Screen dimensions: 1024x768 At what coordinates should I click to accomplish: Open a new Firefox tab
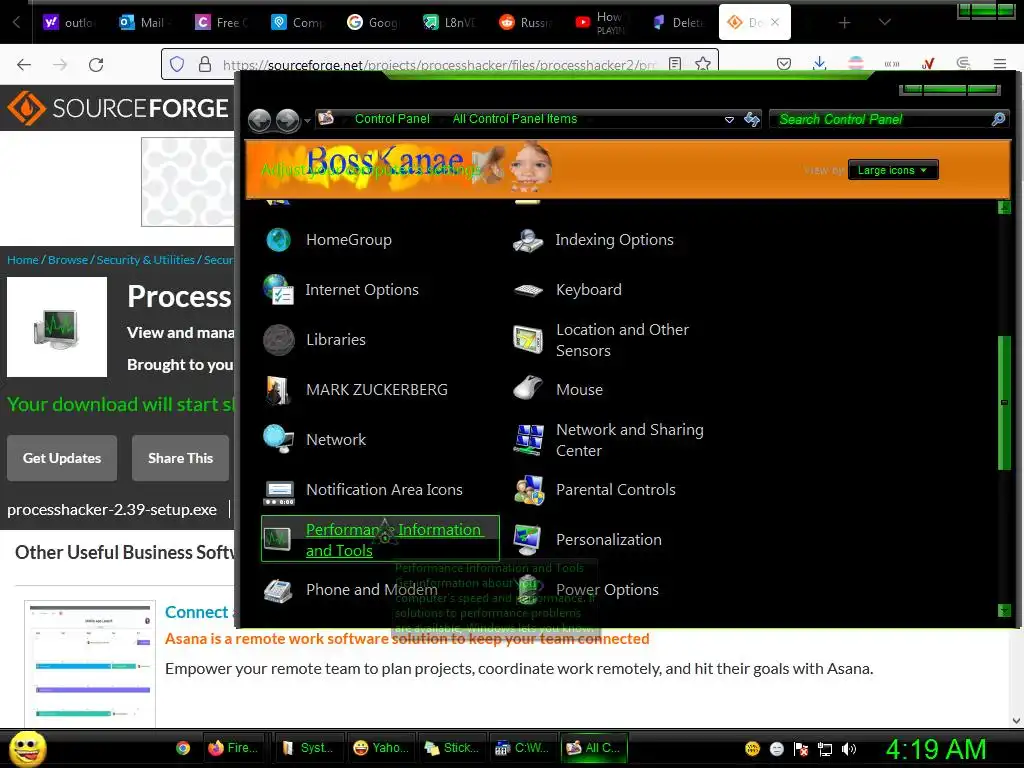click(x=844, y=23)
